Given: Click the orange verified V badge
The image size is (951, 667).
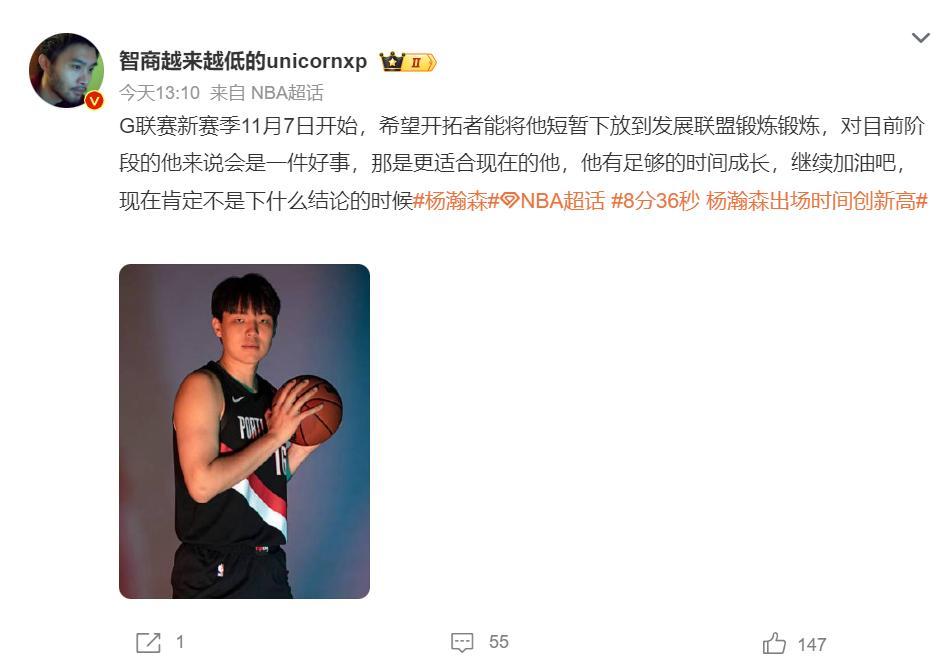Looking at the screenshot, I should 94,100.
